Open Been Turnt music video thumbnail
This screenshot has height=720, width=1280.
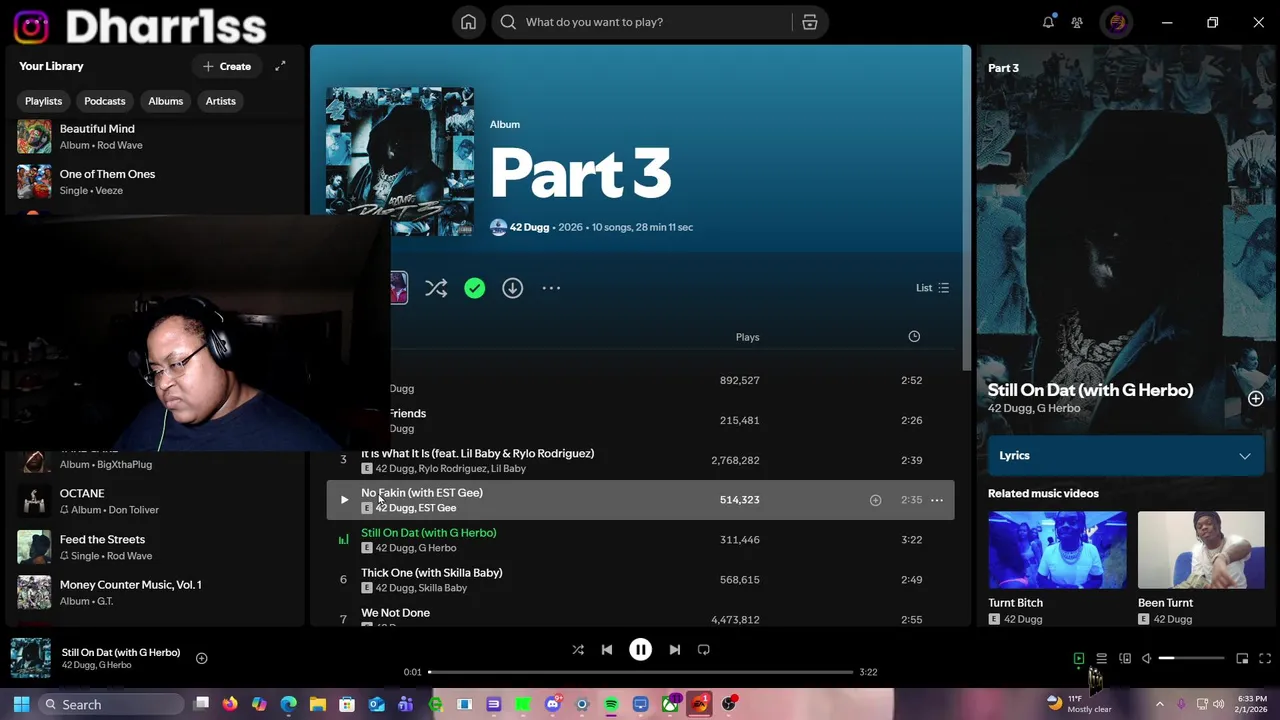pyautogui.click(x=1201, y=550)
